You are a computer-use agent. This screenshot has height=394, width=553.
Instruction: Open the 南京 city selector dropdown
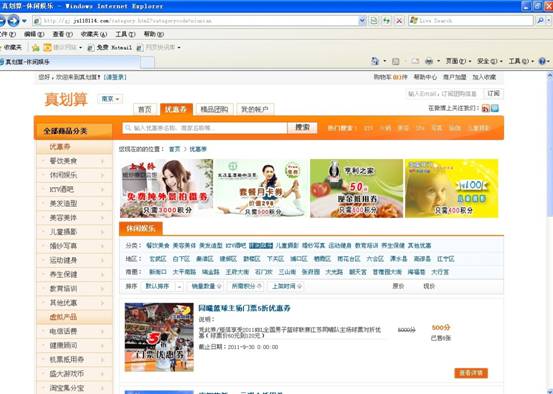click(110, 99)
